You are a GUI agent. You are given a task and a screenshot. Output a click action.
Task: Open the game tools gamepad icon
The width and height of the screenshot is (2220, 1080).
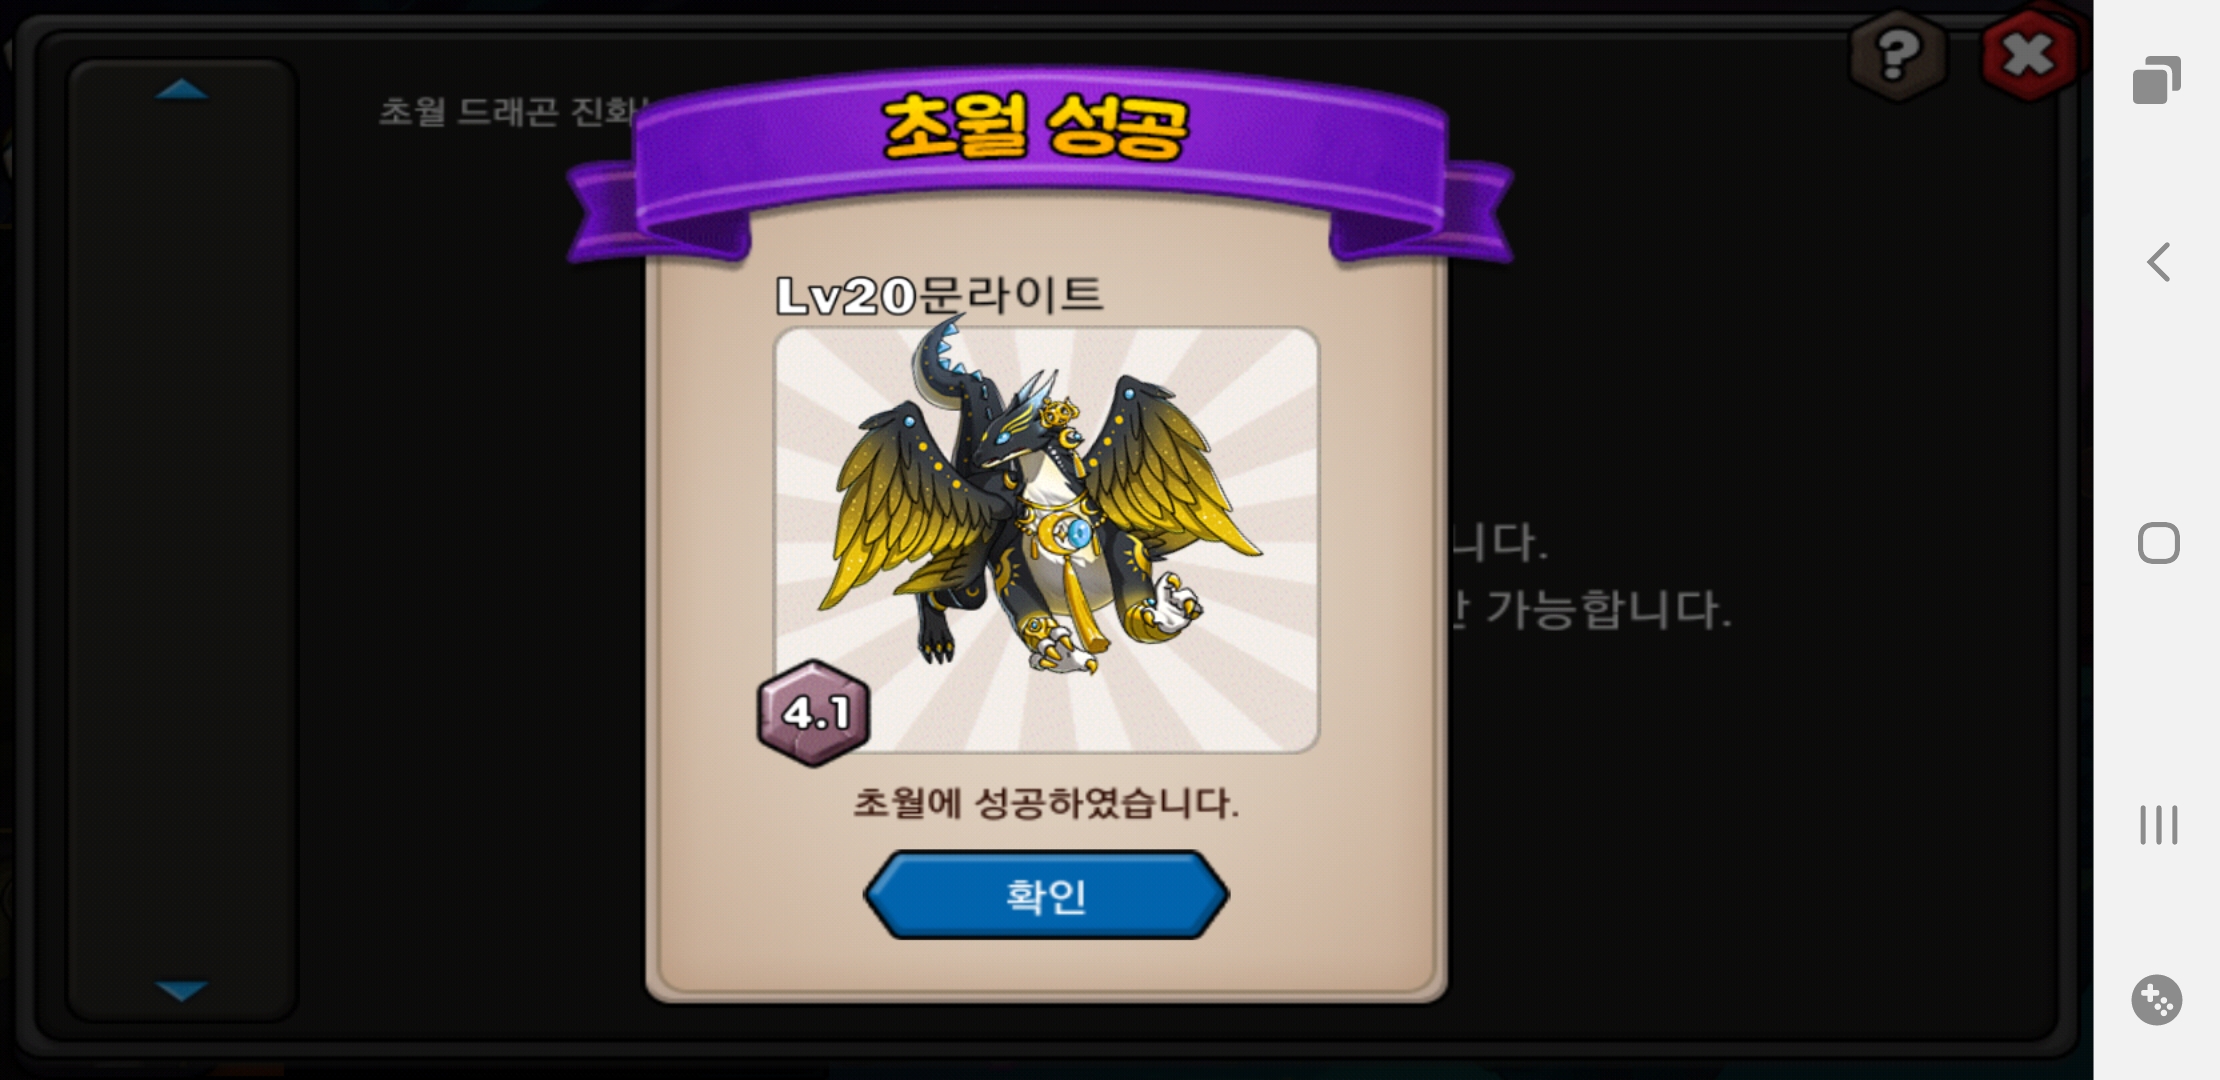click(x=2156, y=1000)
